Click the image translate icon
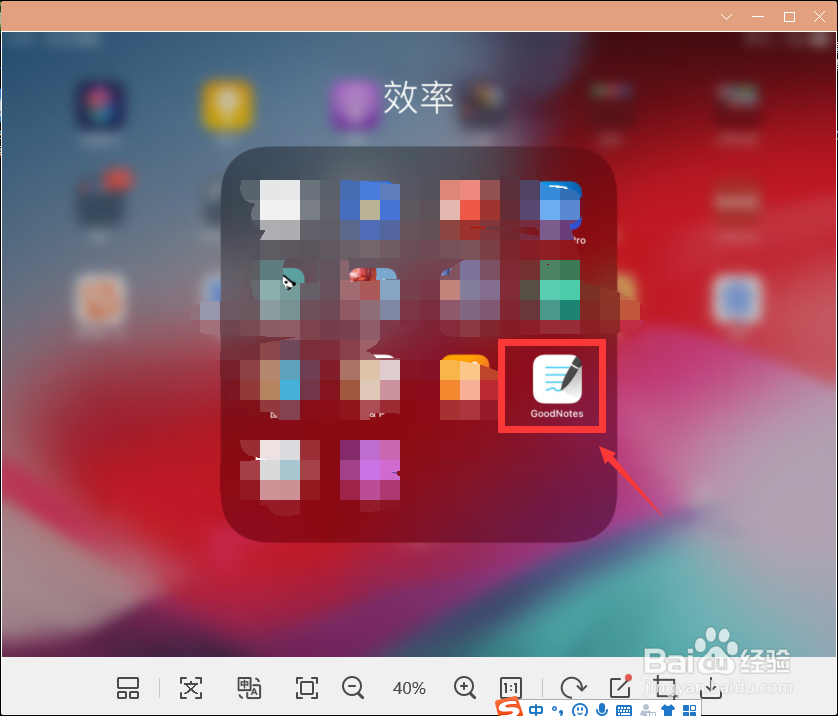The image size is (838, 716). tap(249, 688)
